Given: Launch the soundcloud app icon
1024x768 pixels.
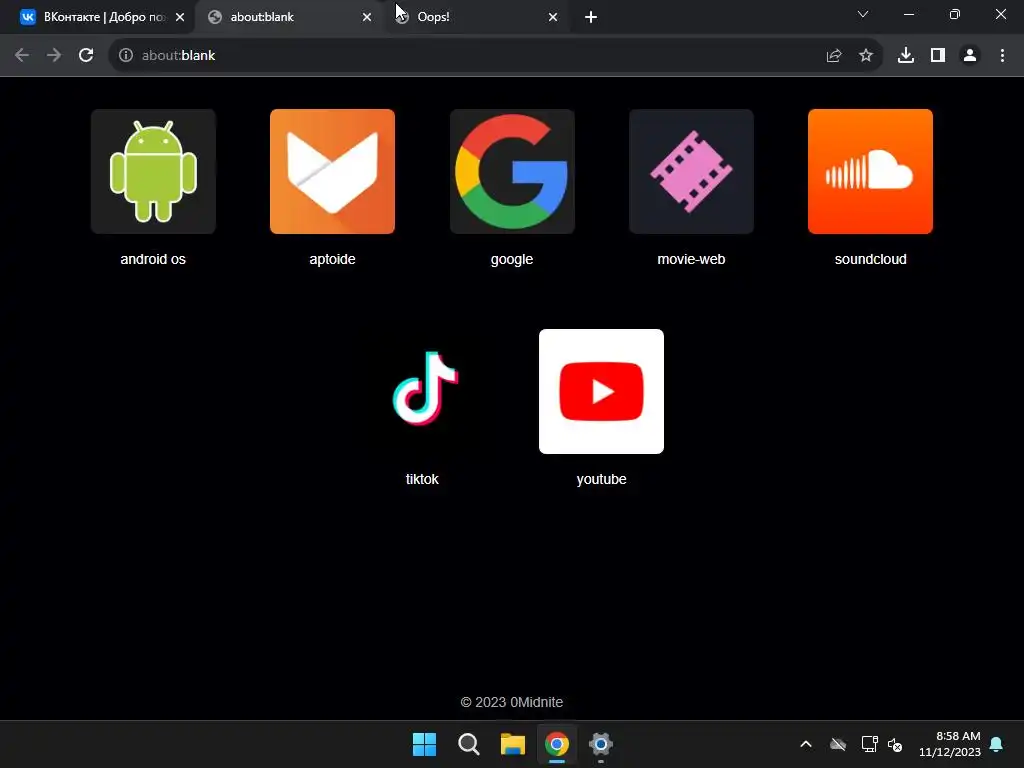Looking at the screenshot, I should 870,171.
